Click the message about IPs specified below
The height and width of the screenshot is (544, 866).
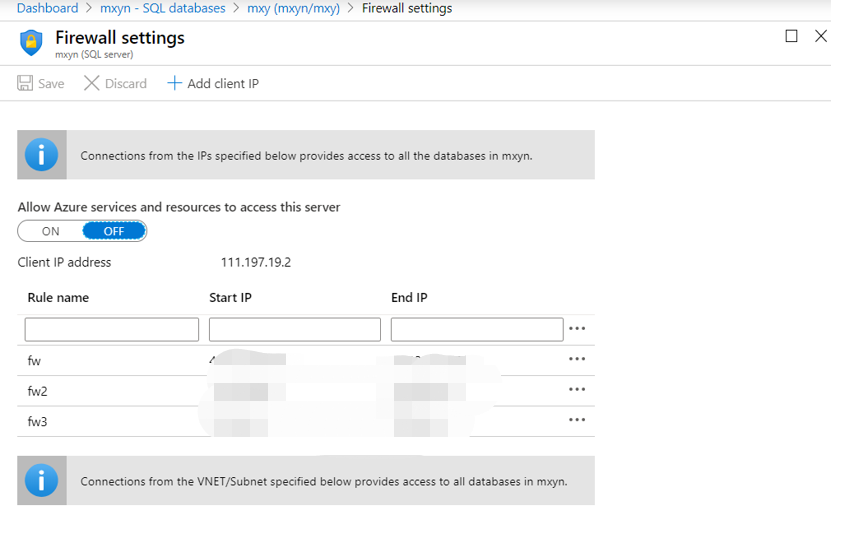coord(307,156)
